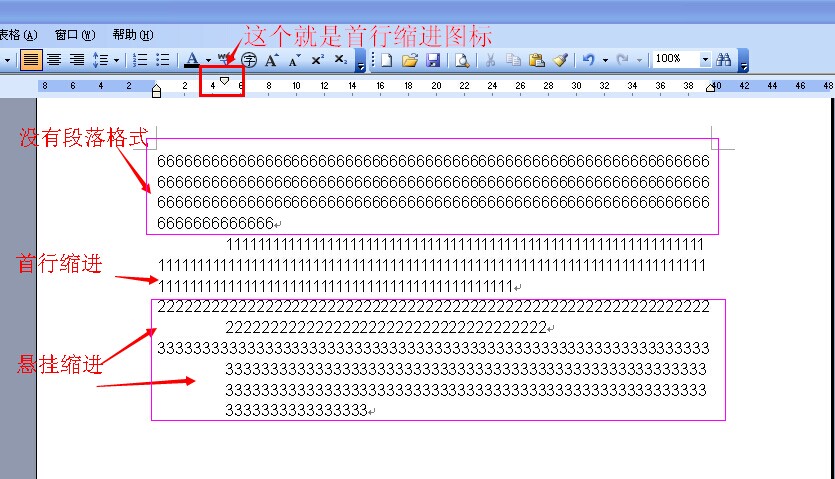The height and width of the screenshot is (479, 835).
Task: Open the font color dropdown arrow
Action: point(208,60)
